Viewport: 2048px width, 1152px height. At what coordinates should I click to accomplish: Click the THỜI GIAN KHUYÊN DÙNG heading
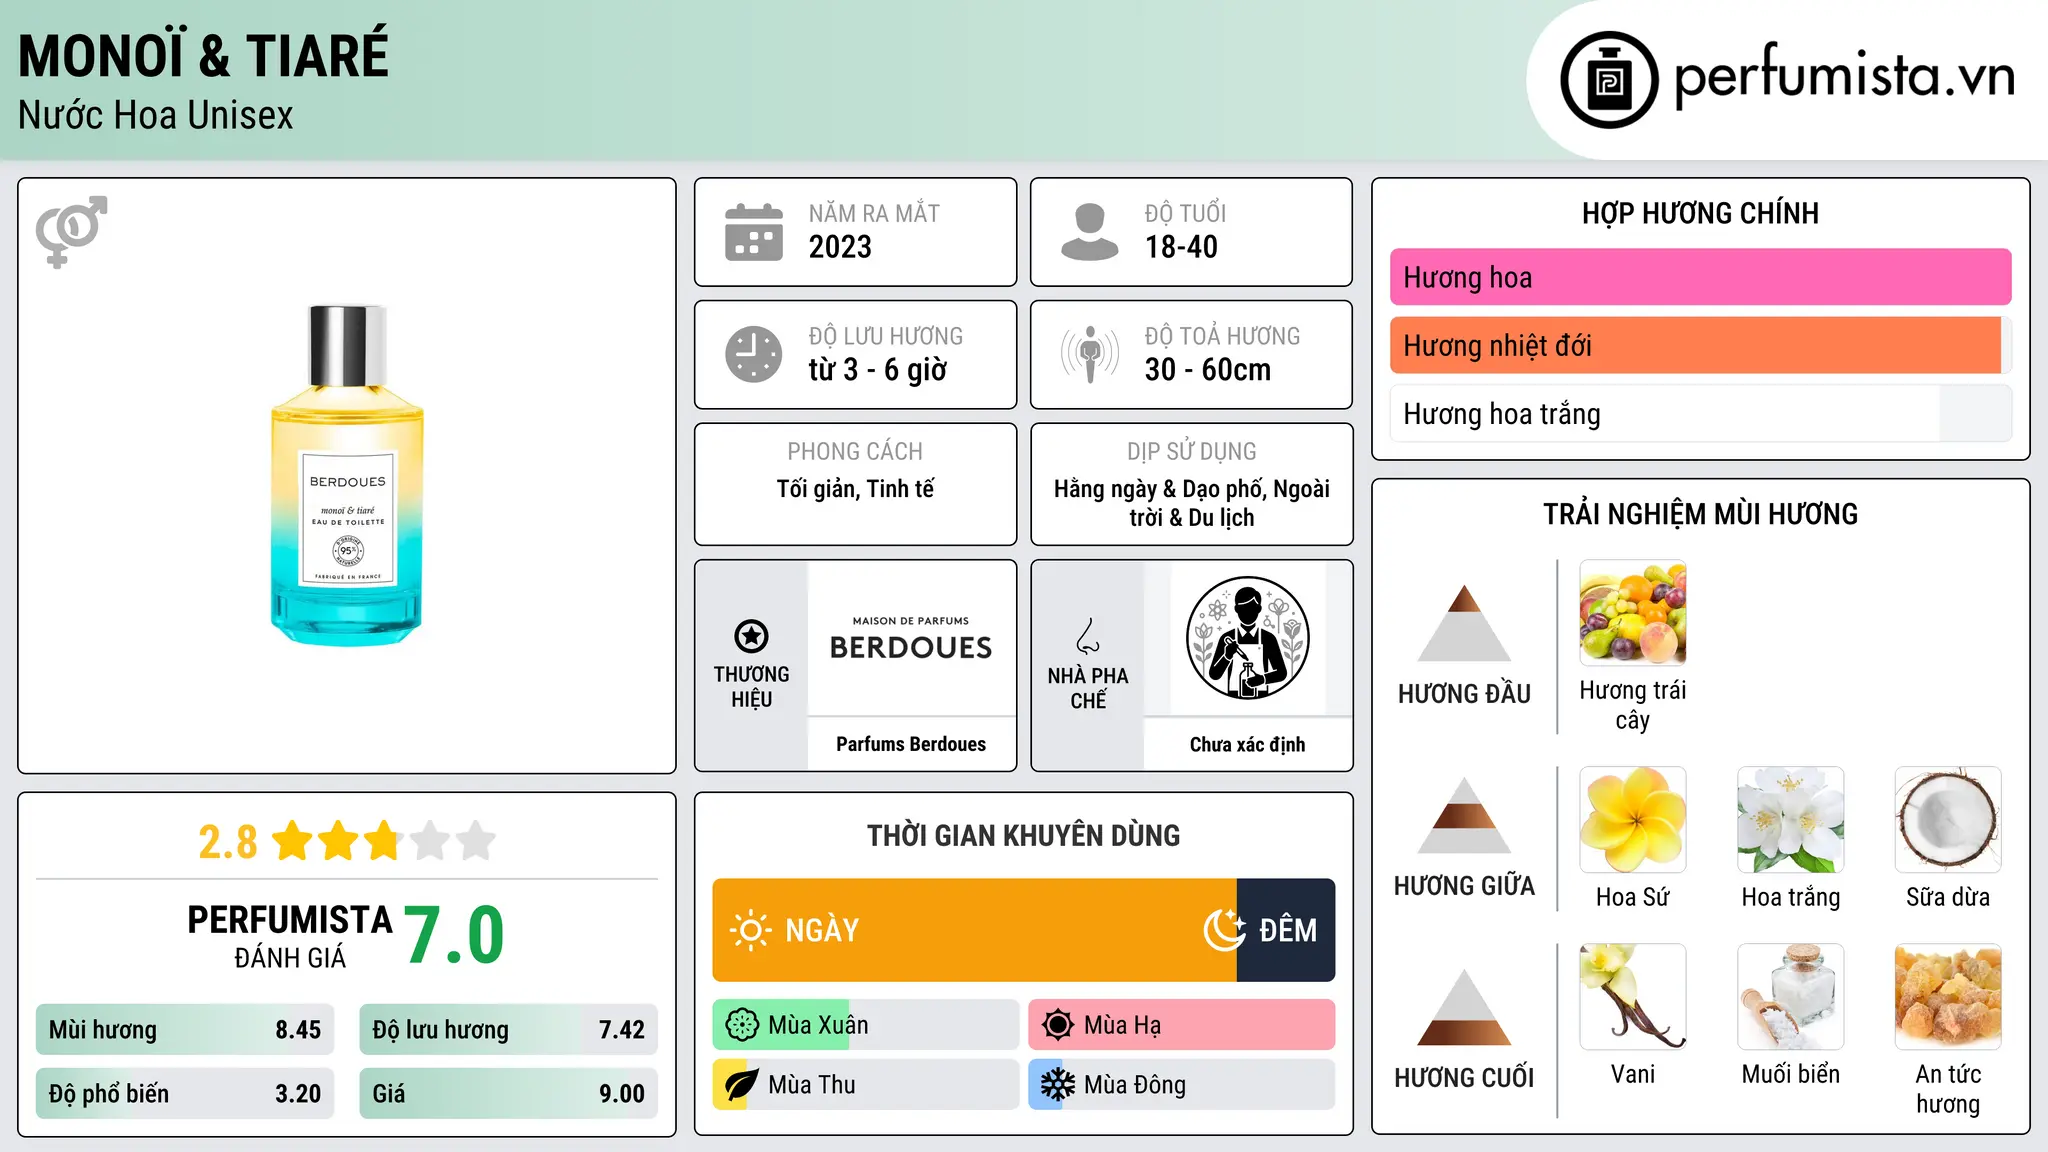[1023, 835]
